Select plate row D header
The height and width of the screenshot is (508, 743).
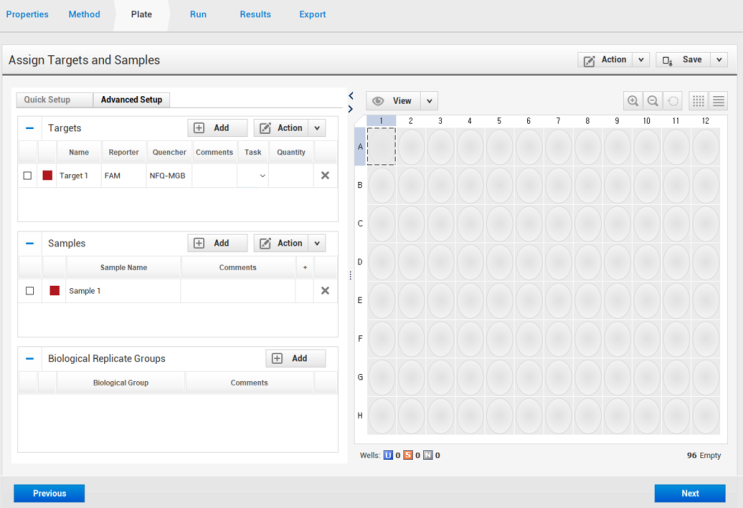[x=360, y=262]
